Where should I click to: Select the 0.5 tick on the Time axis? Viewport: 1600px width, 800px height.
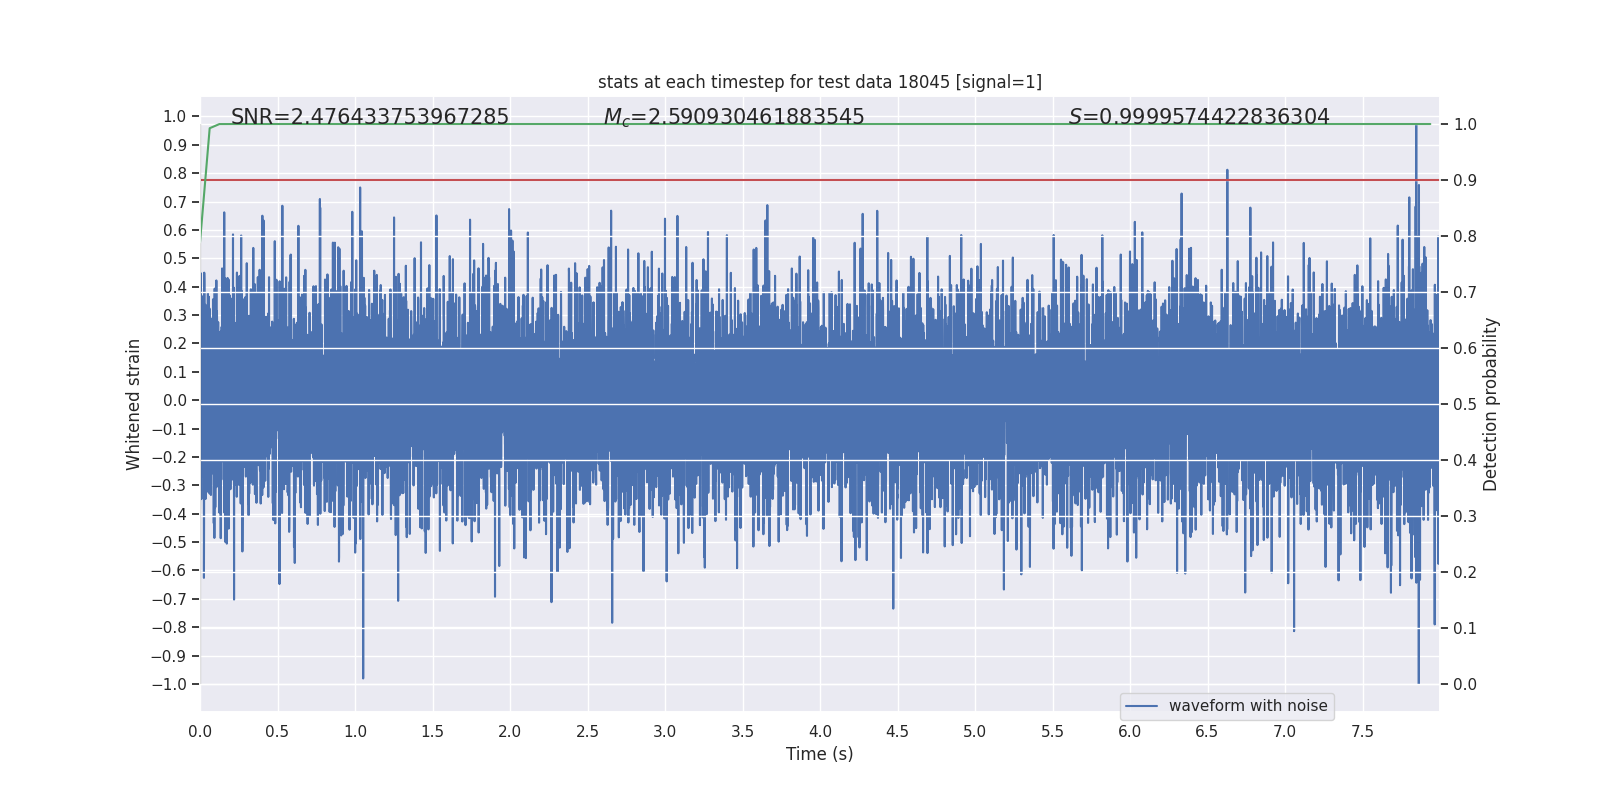pyautogui.click(x=277, y=731)
